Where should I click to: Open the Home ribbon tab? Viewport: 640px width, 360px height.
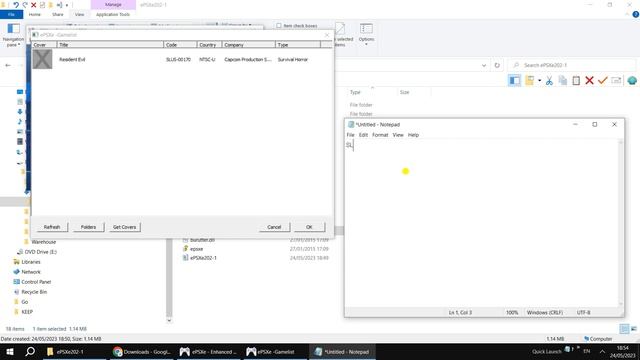point(35,14)
